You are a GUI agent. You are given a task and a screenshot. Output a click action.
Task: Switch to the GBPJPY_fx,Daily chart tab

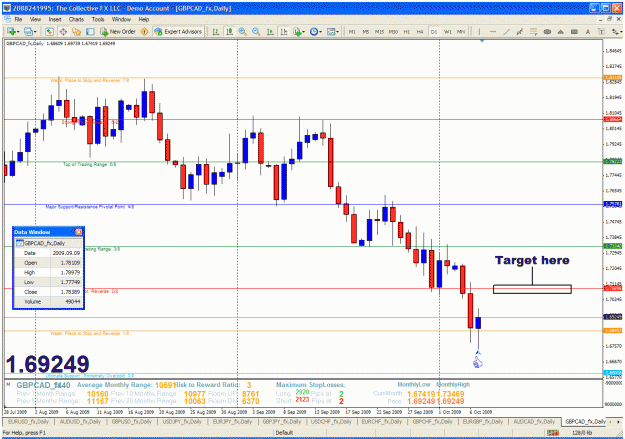pyautogui.click(x=283, y=421)
